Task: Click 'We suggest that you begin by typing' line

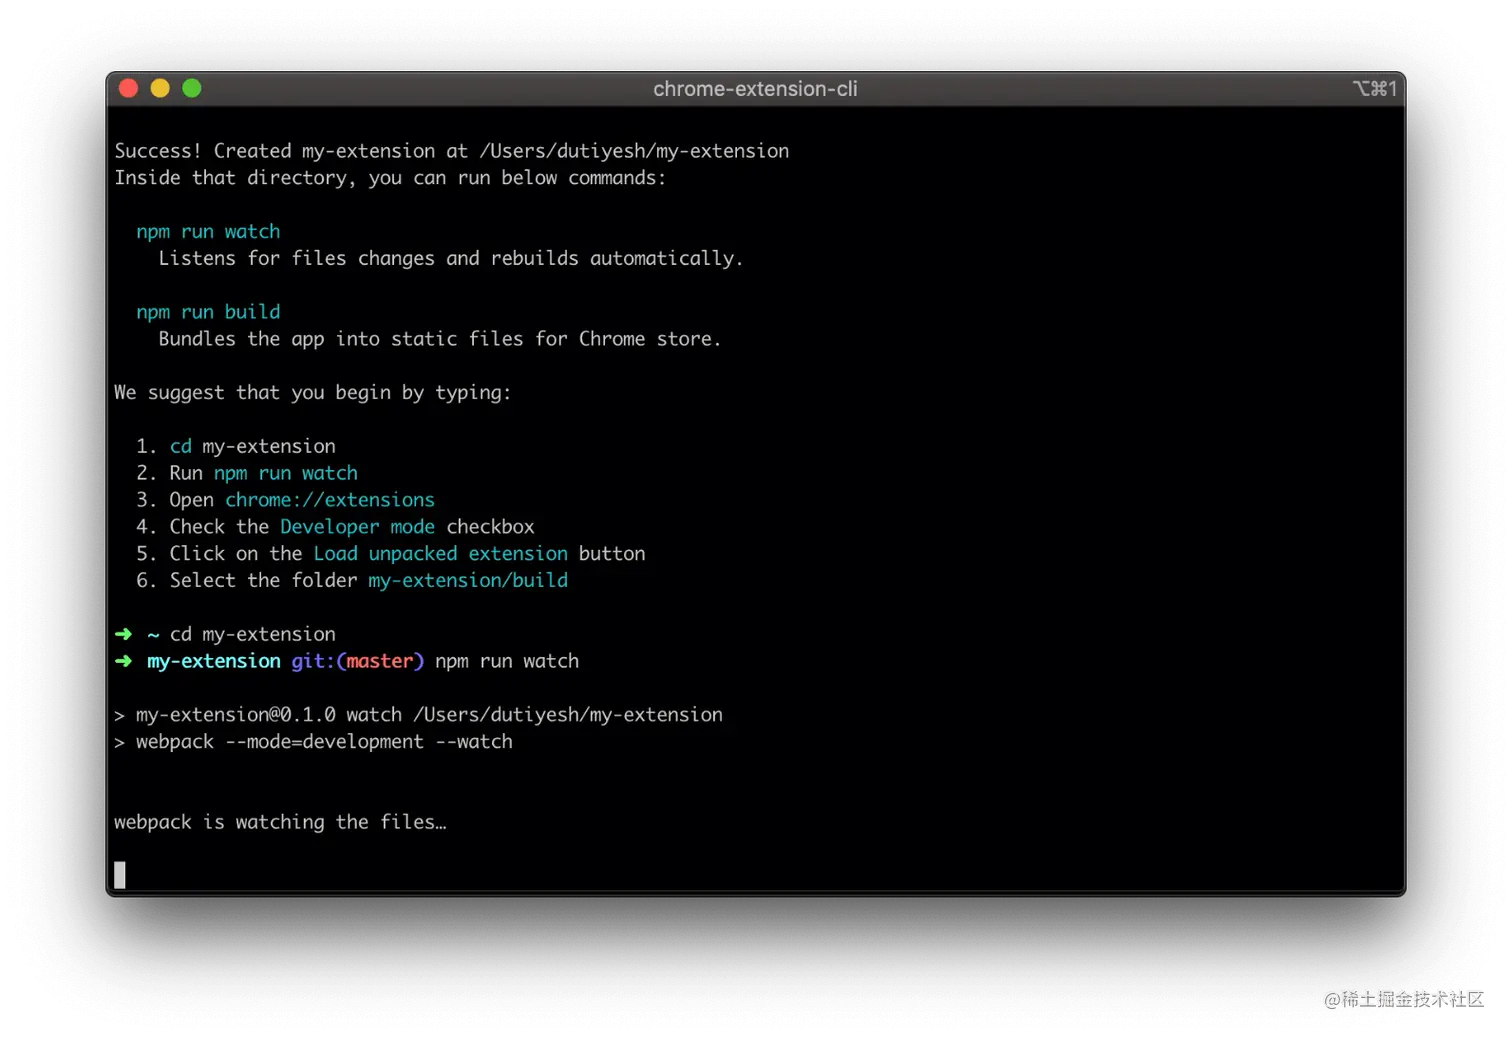Action: [312, 393]
